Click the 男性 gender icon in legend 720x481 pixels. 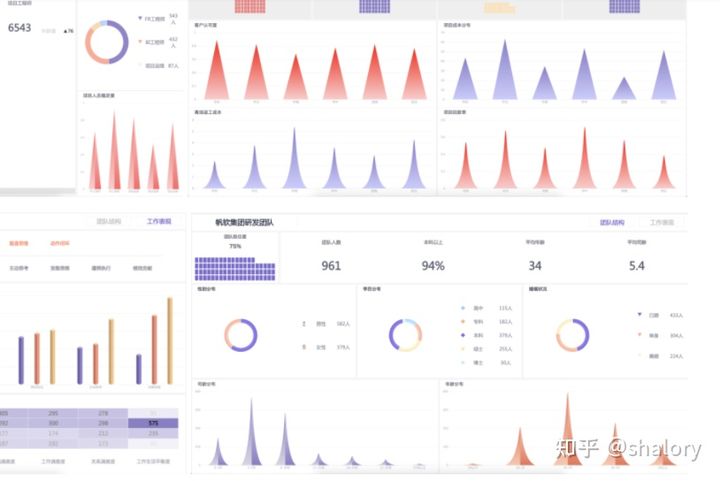pyautogui.click(x=304, y=324)
